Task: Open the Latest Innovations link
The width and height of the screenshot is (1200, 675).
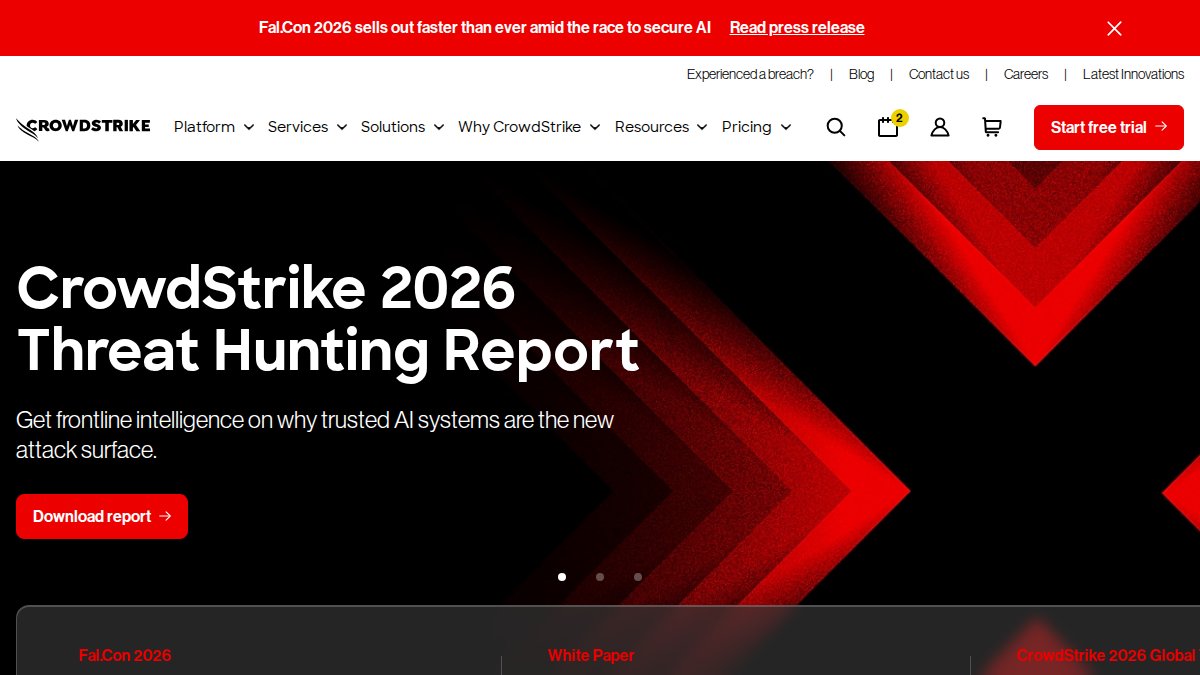Action: 1133,74
